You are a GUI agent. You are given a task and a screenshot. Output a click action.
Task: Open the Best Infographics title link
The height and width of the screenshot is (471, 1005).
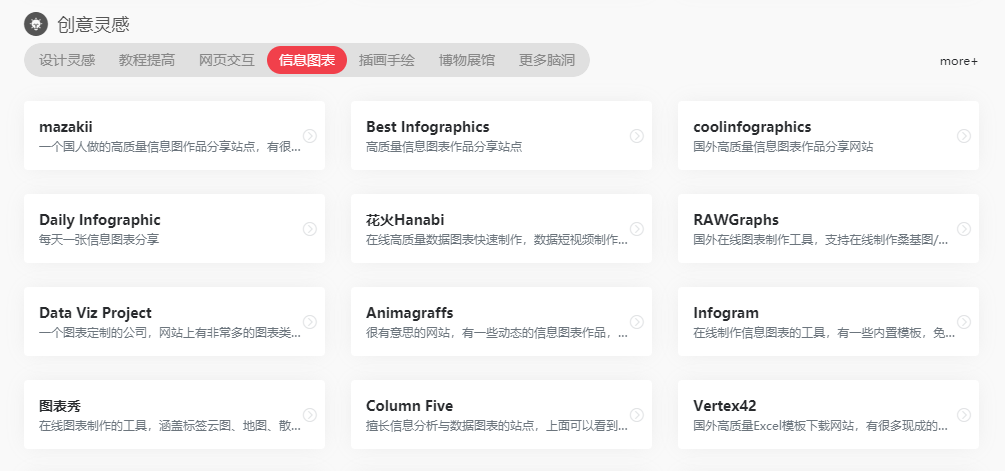[428, 127]
